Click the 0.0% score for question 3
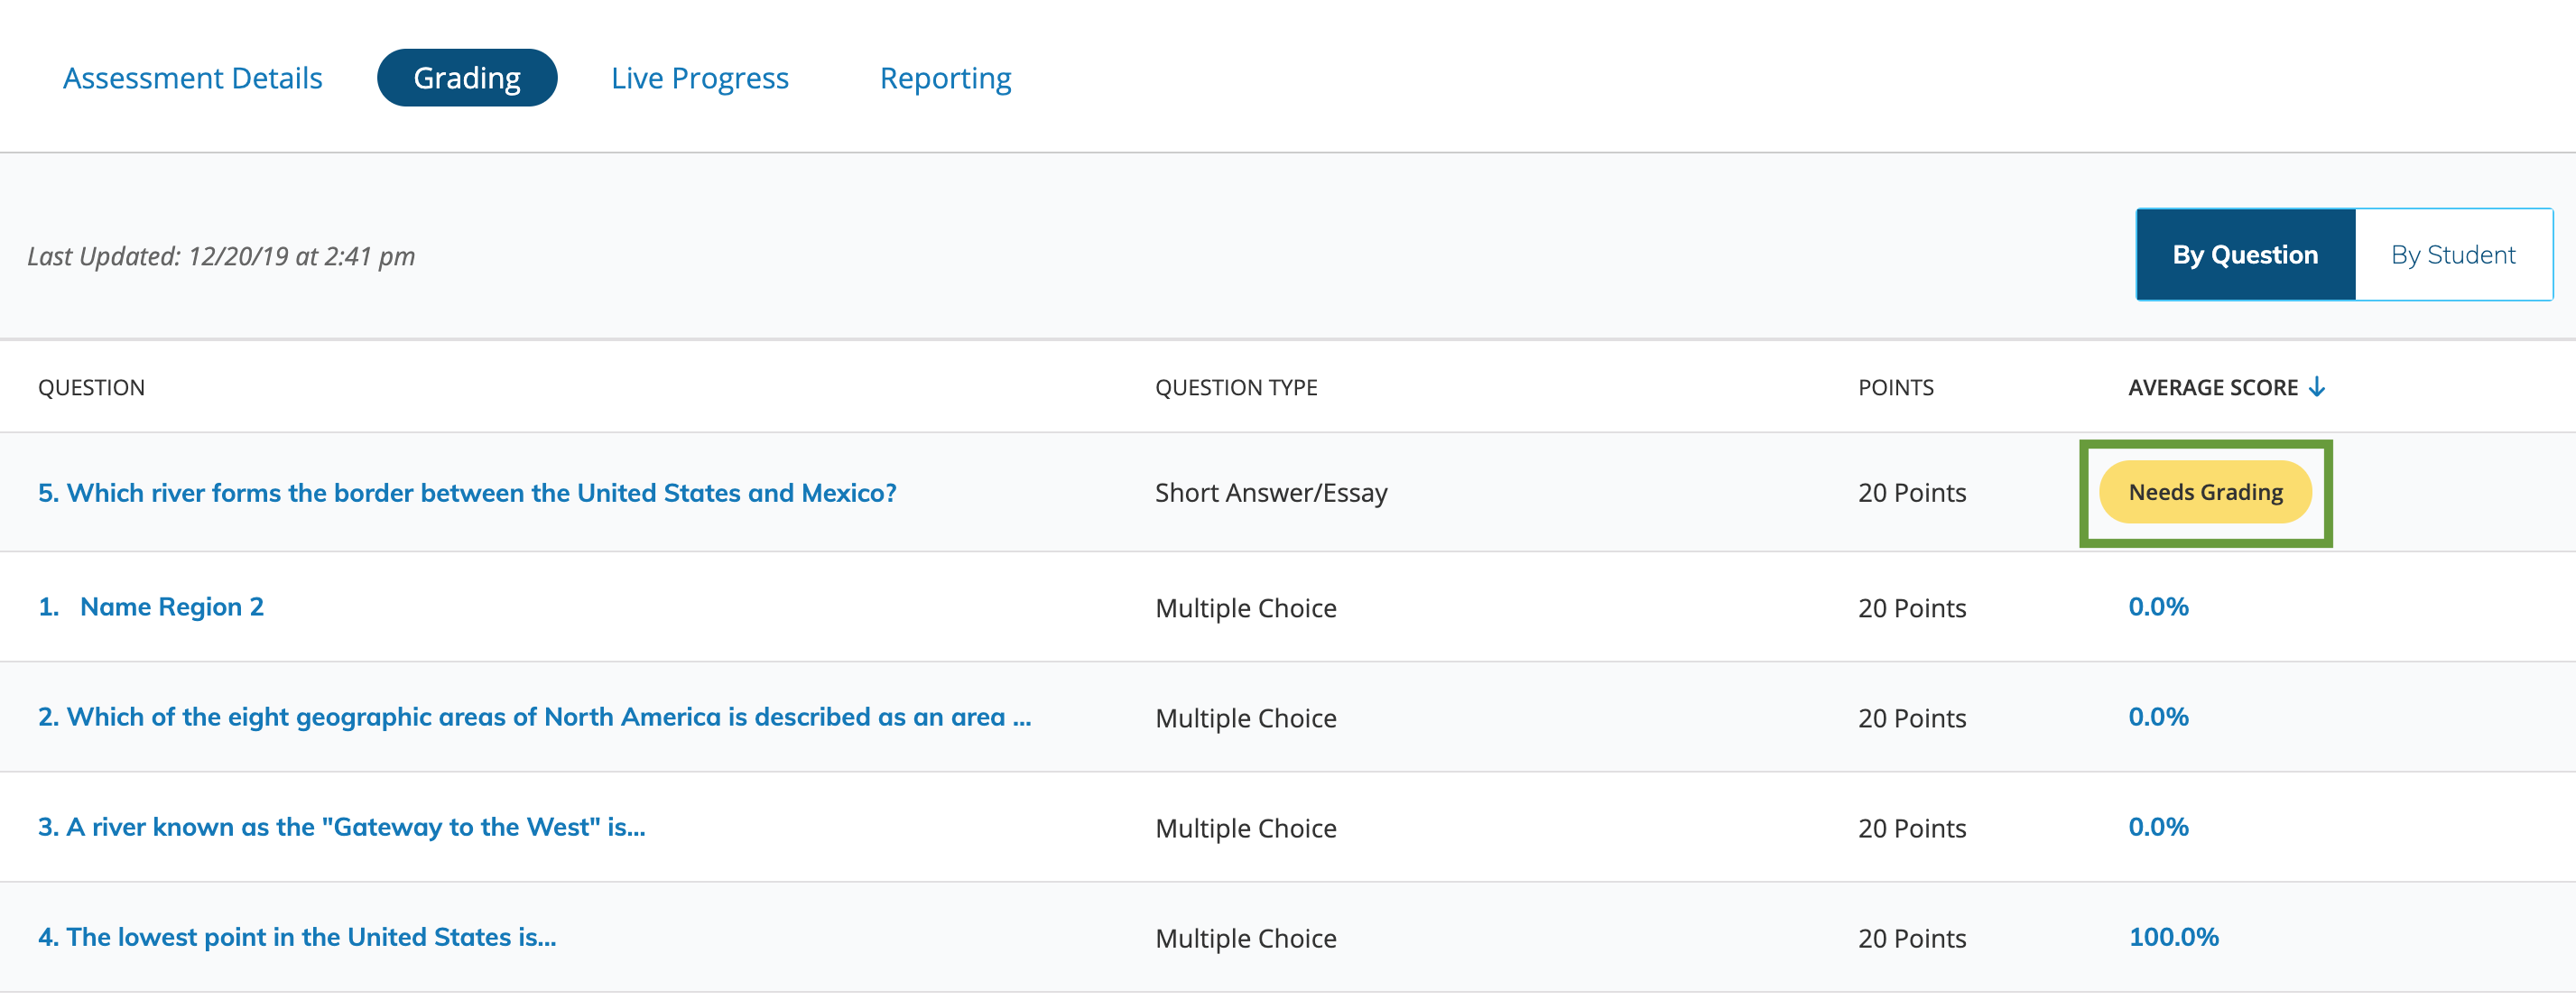Viewport: 2576px width, 1000px height. [2157, 827]
